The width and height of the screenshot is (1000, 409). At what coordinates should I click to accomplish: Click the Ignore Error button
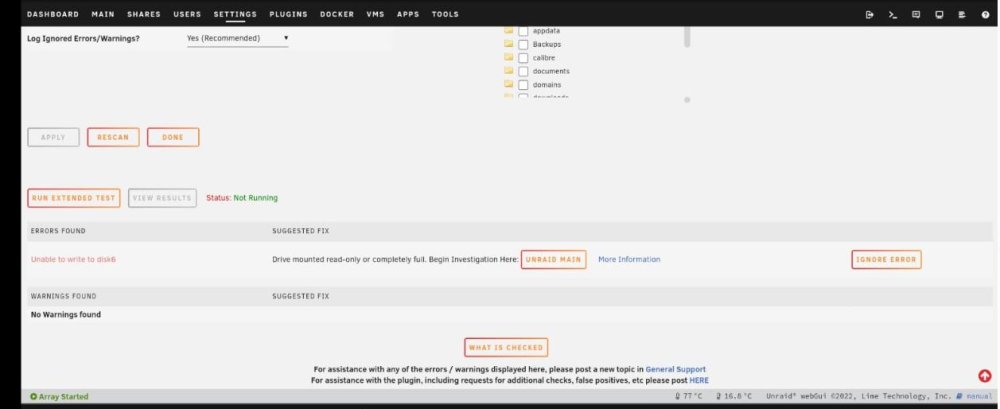point(886,260)
